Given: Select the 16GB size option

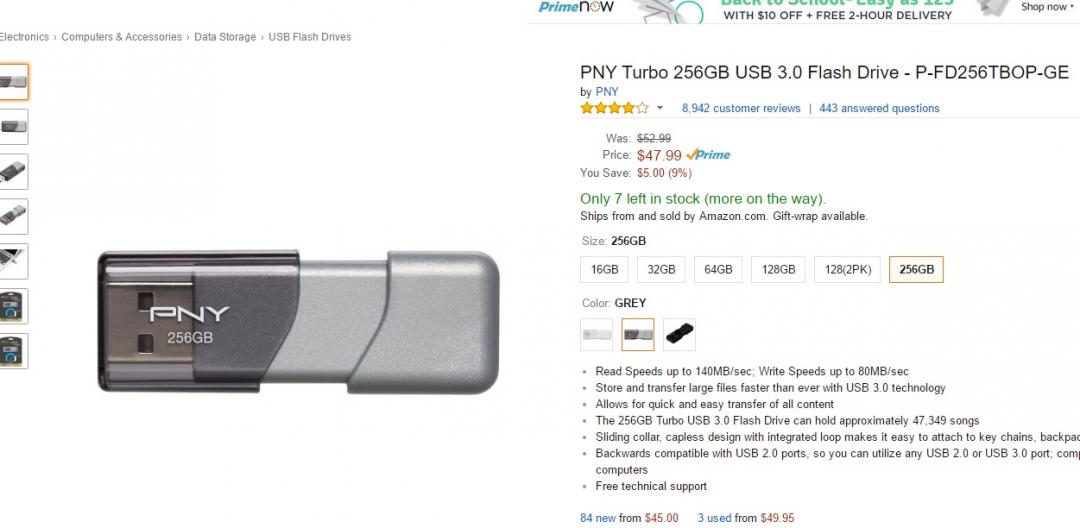Looking at the screenshot, I should pyautogui.click(x=605, y=270).
